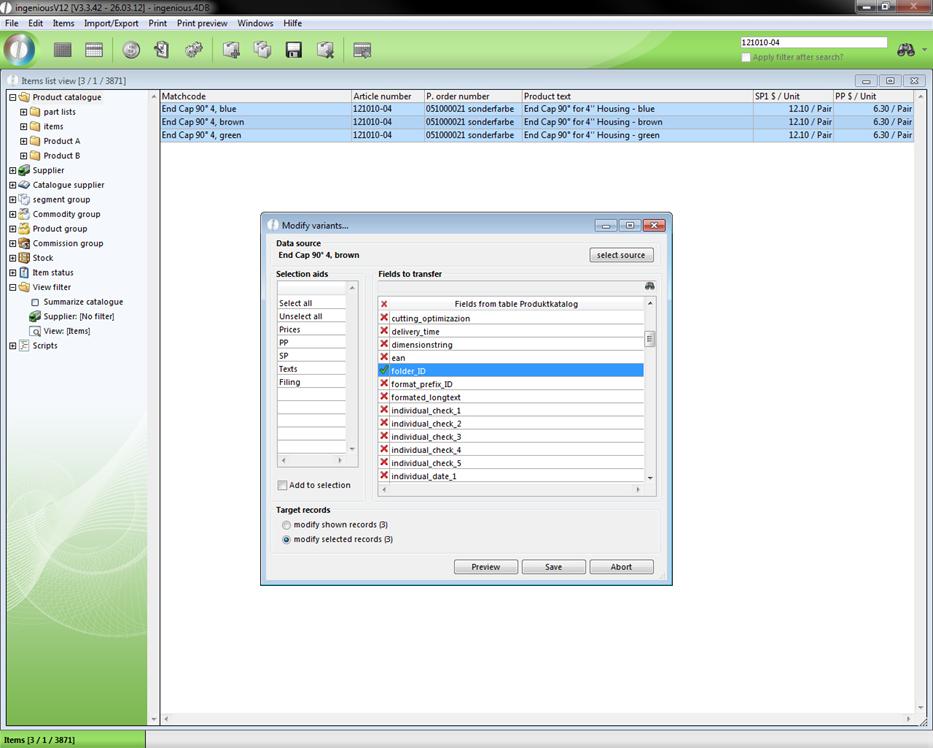Click binoculars icon above Fields to transfer
This screenshot has width=933, height=748.
[649, 286]
